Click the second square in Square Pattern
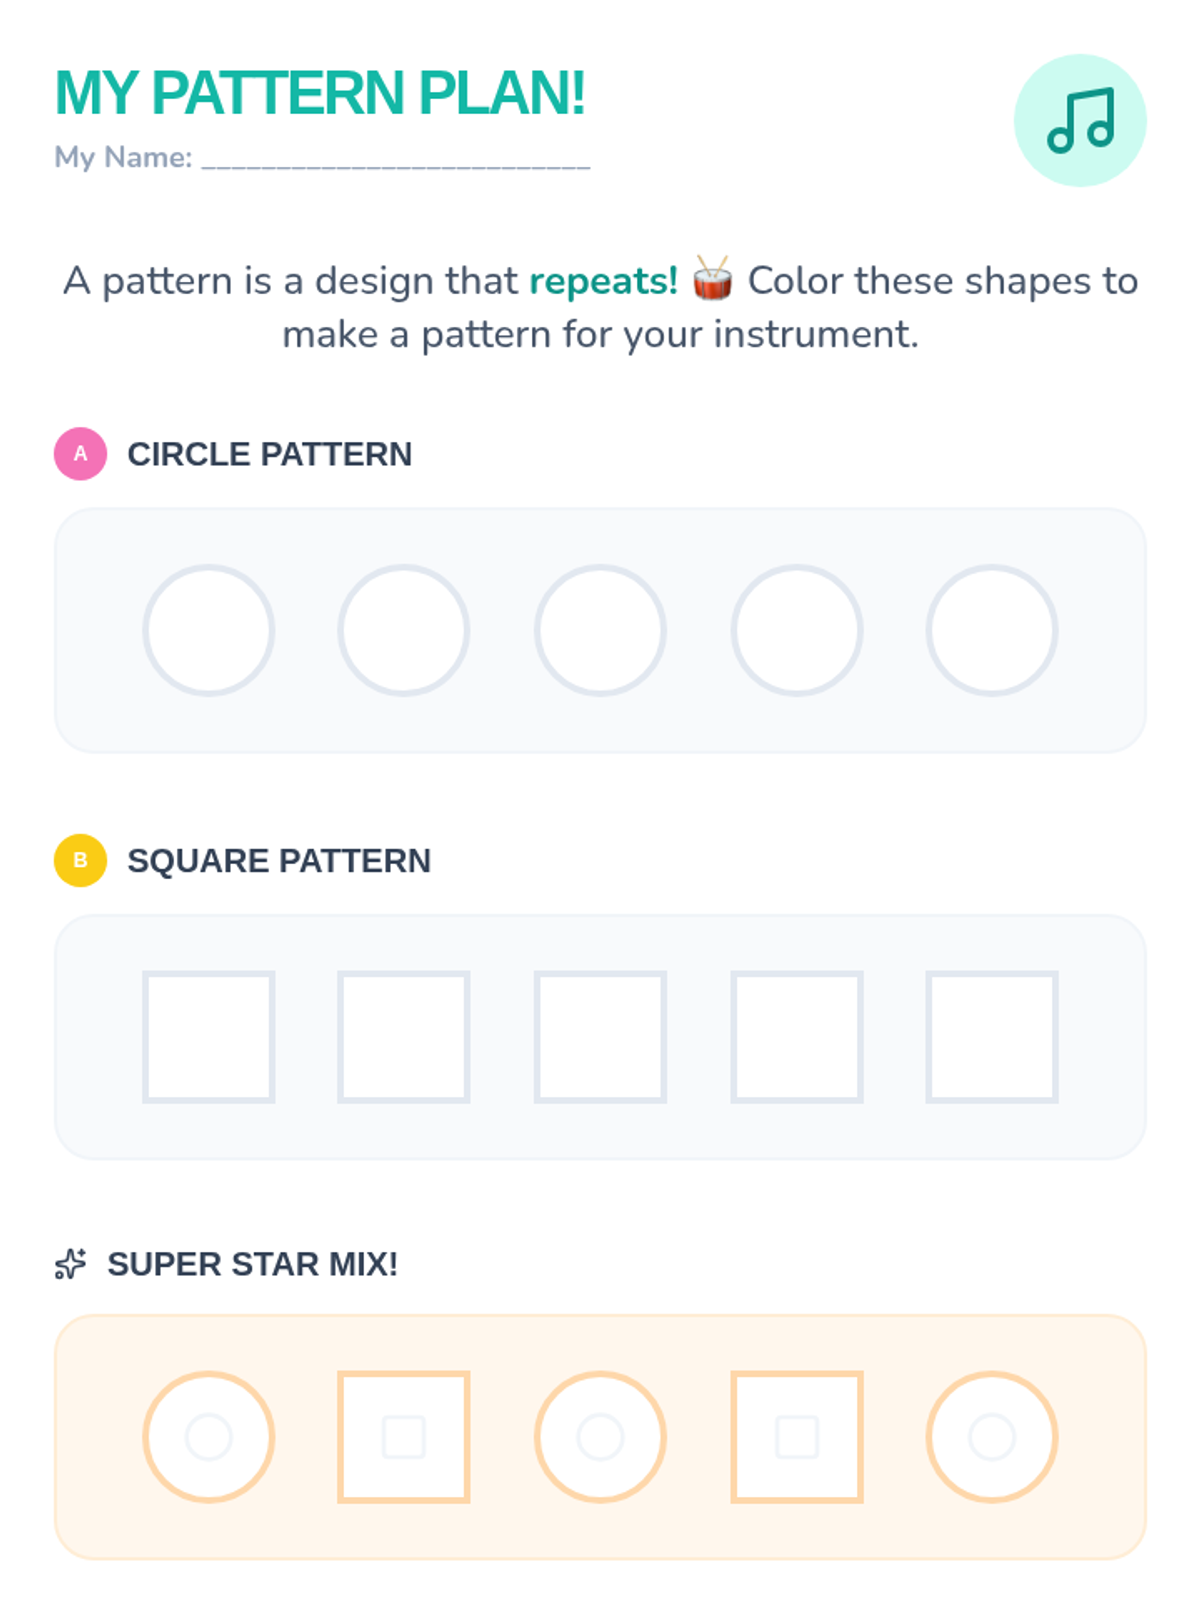This screenshot has width=1200, height=1600. tap(404, 1037)
